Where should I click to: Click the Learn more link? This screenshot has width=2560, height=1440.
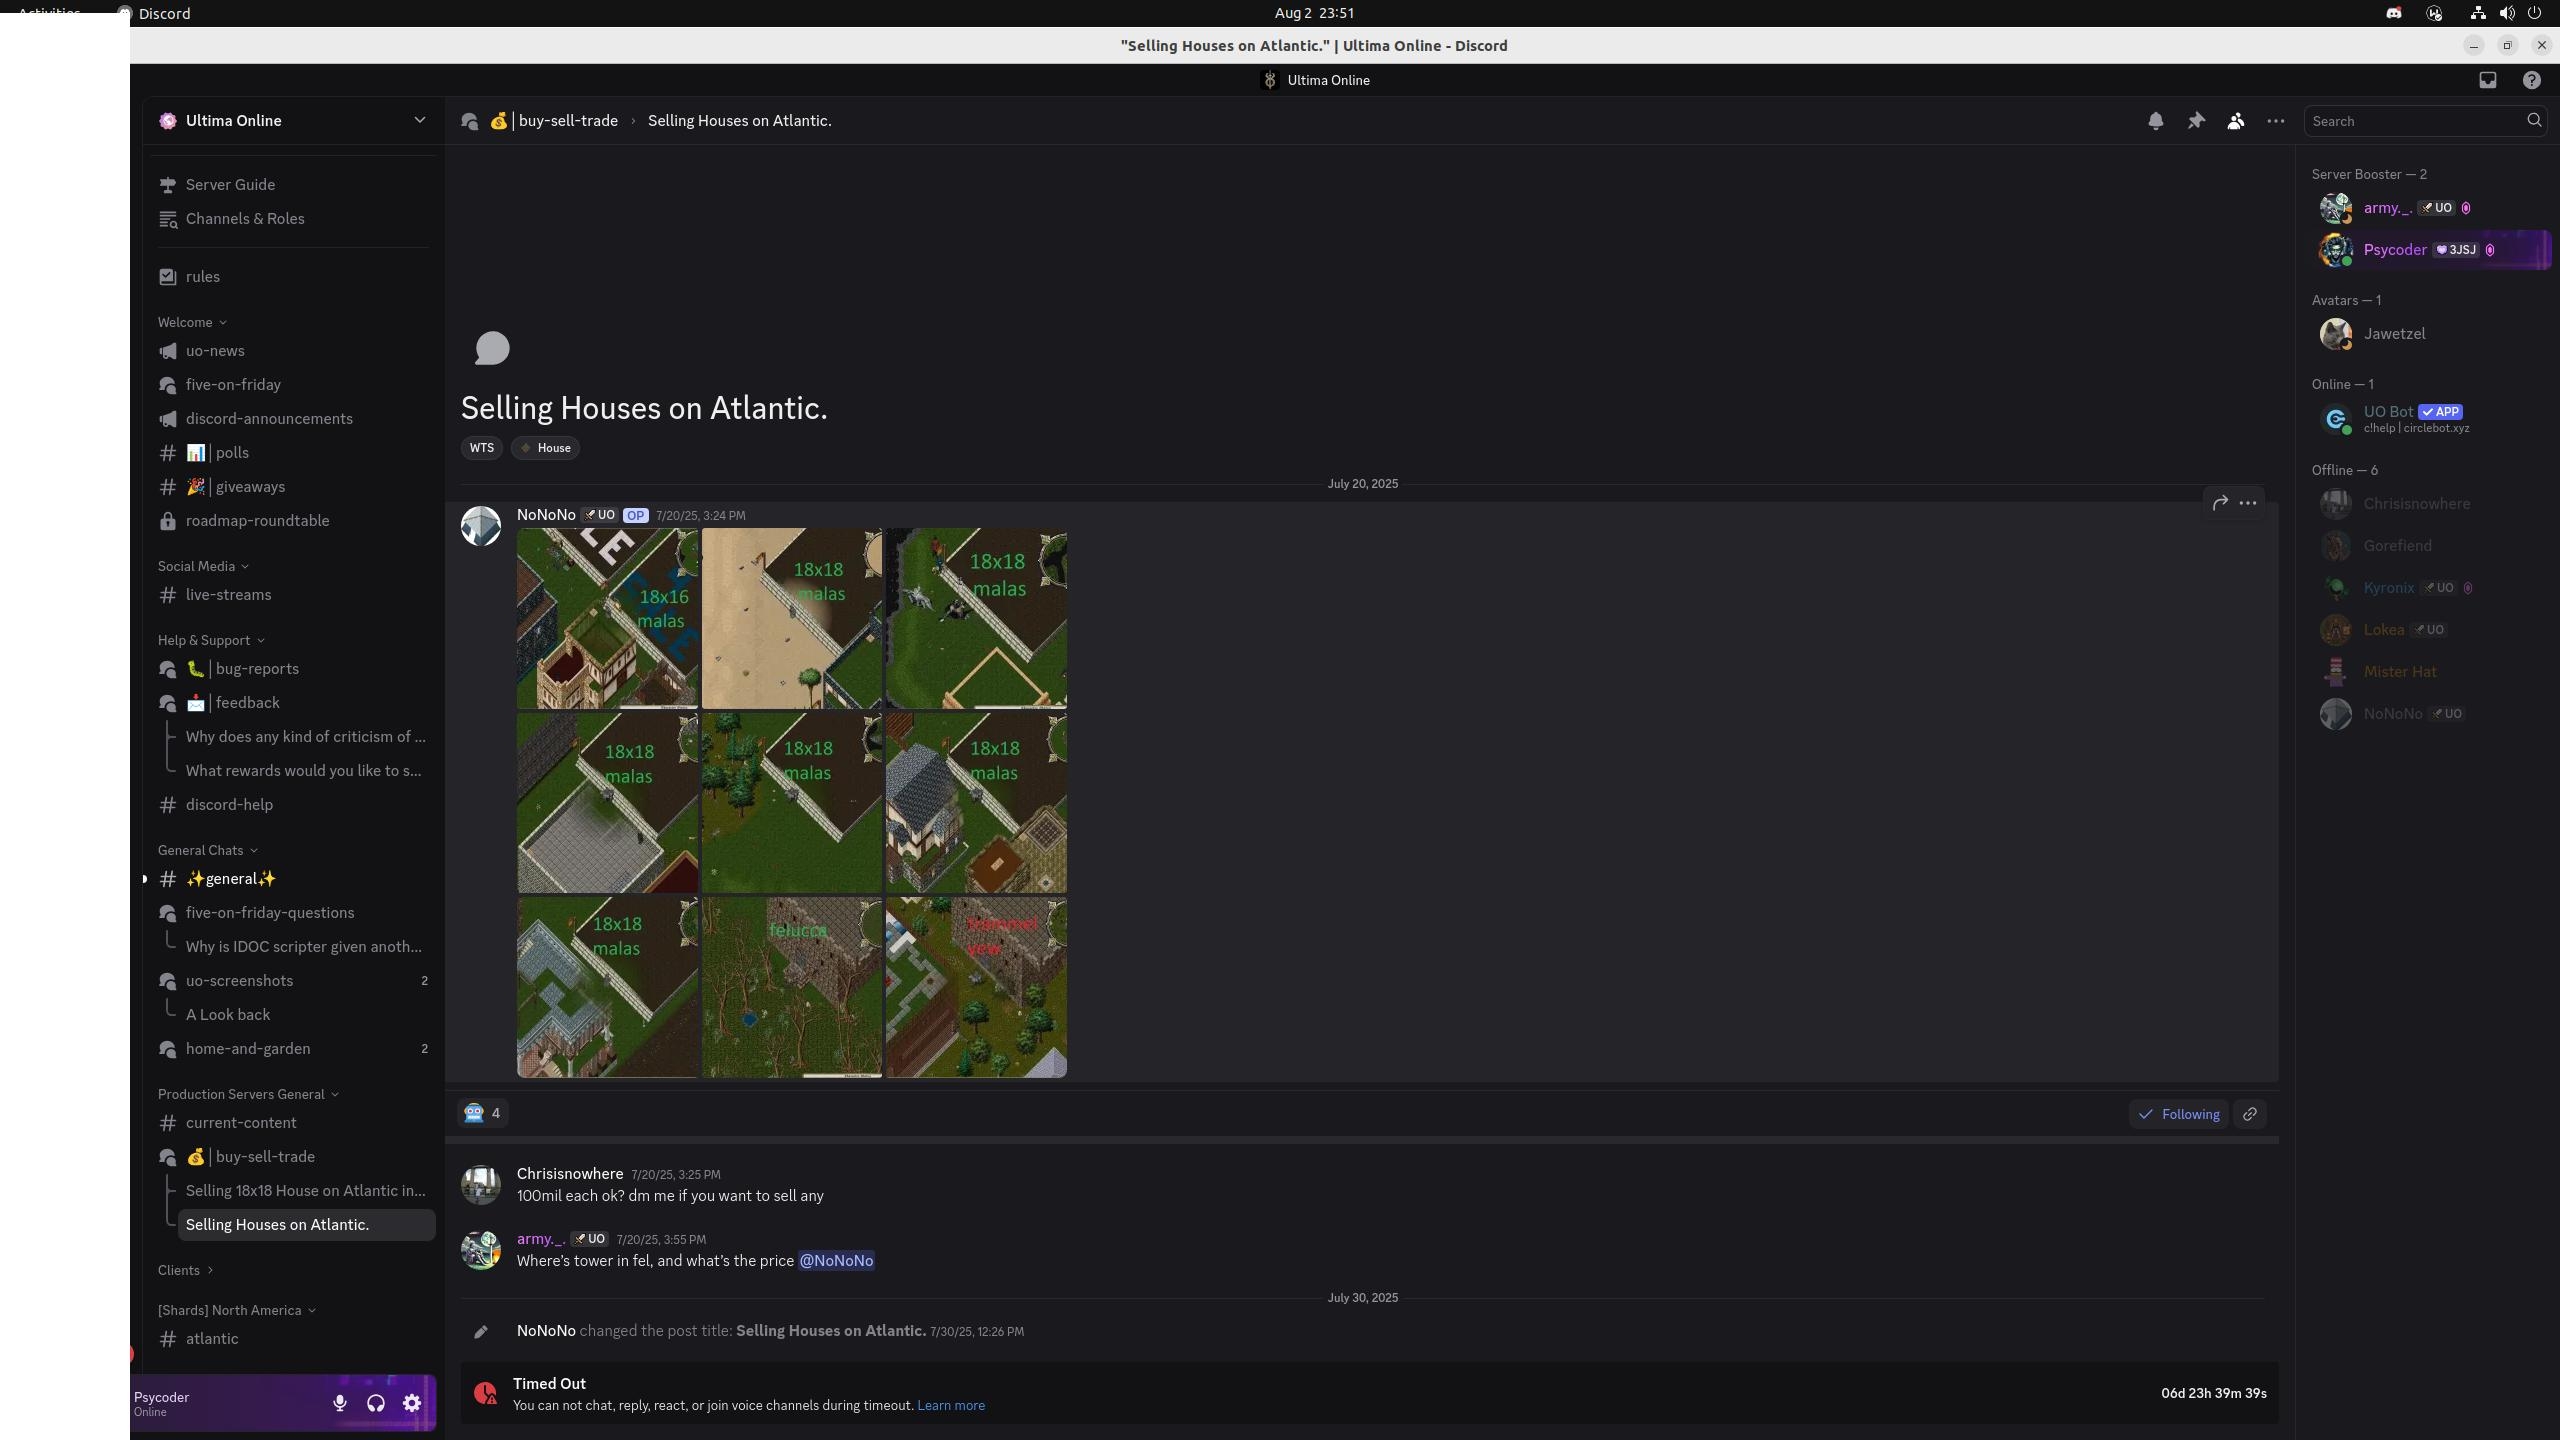coord(951,1405)
